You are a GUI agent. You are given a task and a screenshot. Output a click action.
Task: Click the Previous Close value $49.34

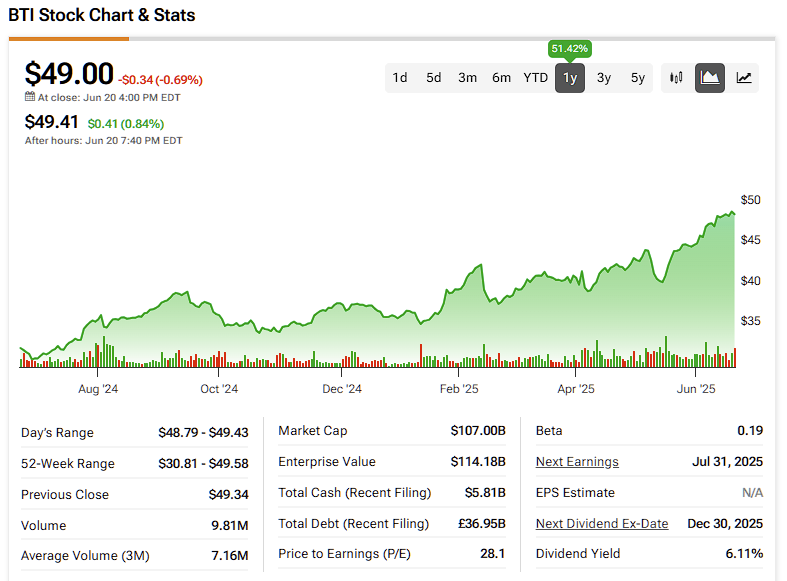[228, 495]
